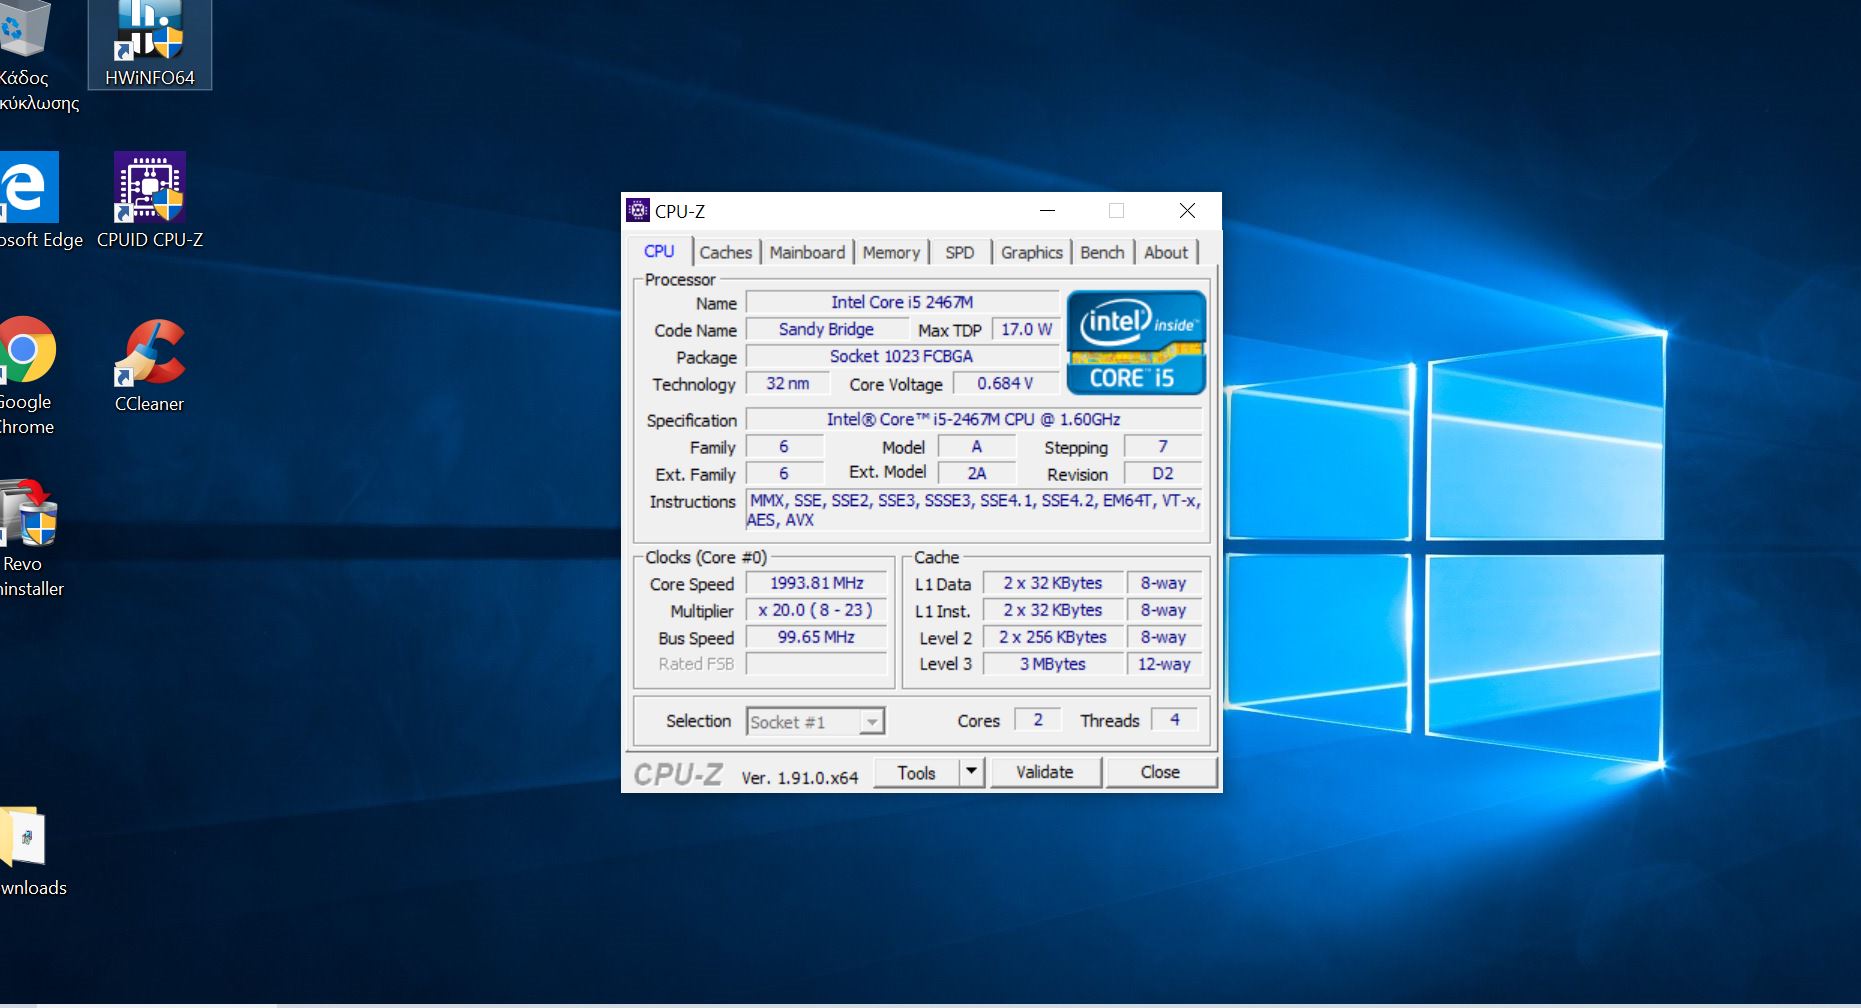Open the HWiNFO64 desktop shortcut

coord(150,44)
